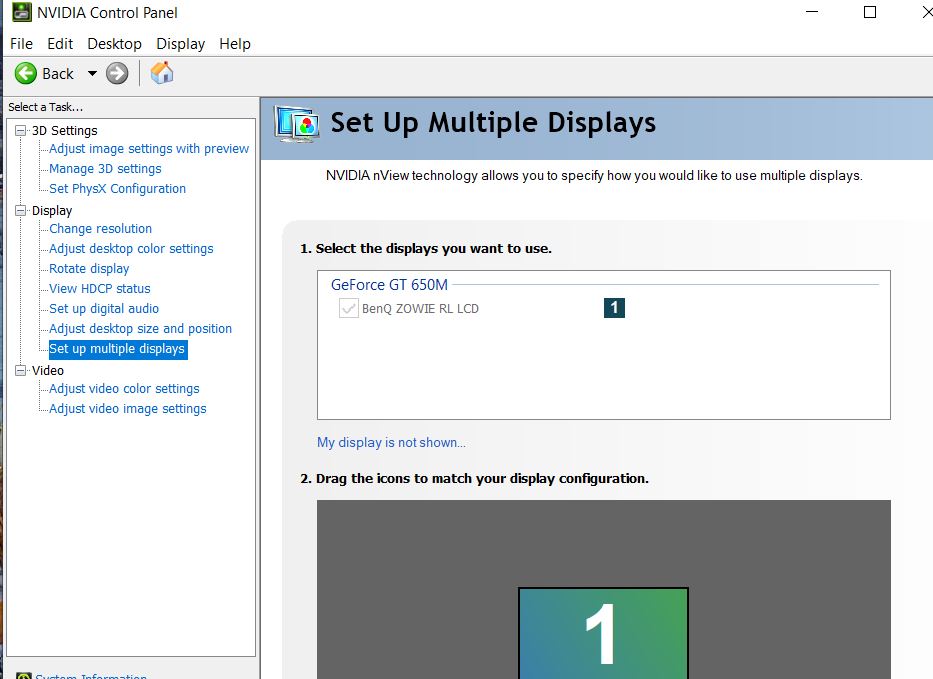
Task: Click the My display is not shown link
Action: [x=391, y=443]
